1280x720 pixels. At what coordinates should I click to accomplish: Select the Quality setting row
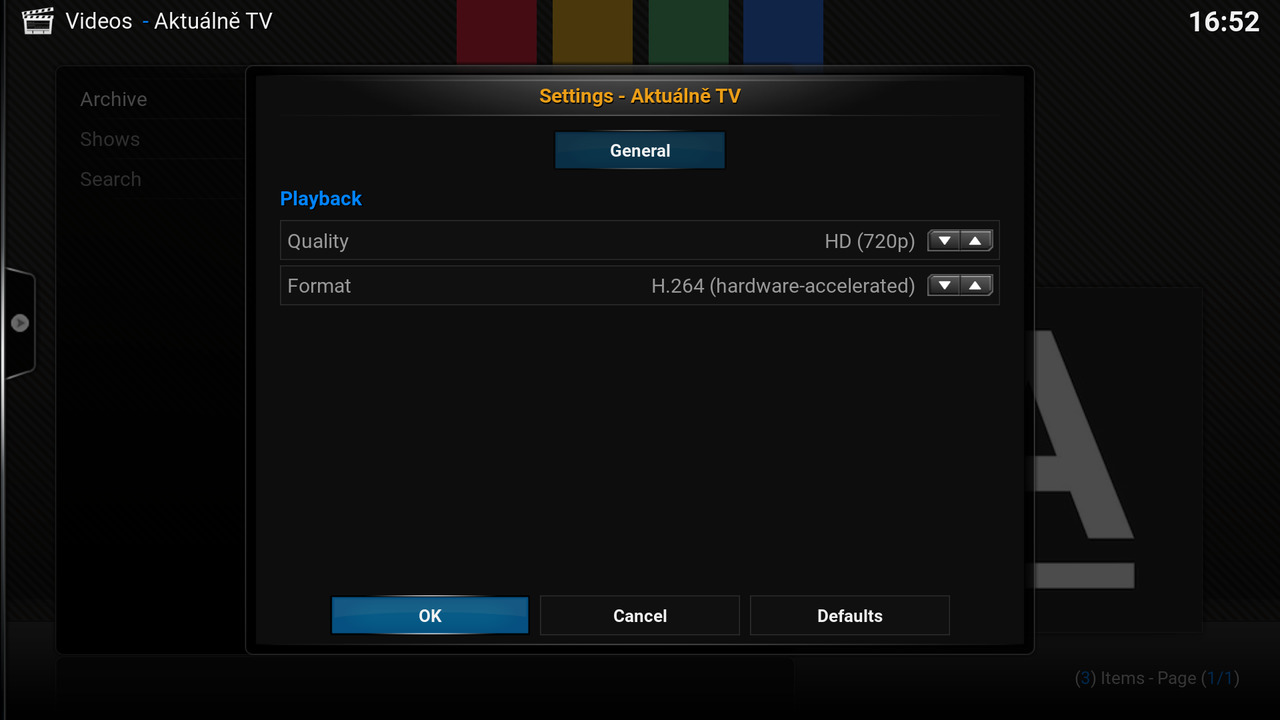coord(600,241)
